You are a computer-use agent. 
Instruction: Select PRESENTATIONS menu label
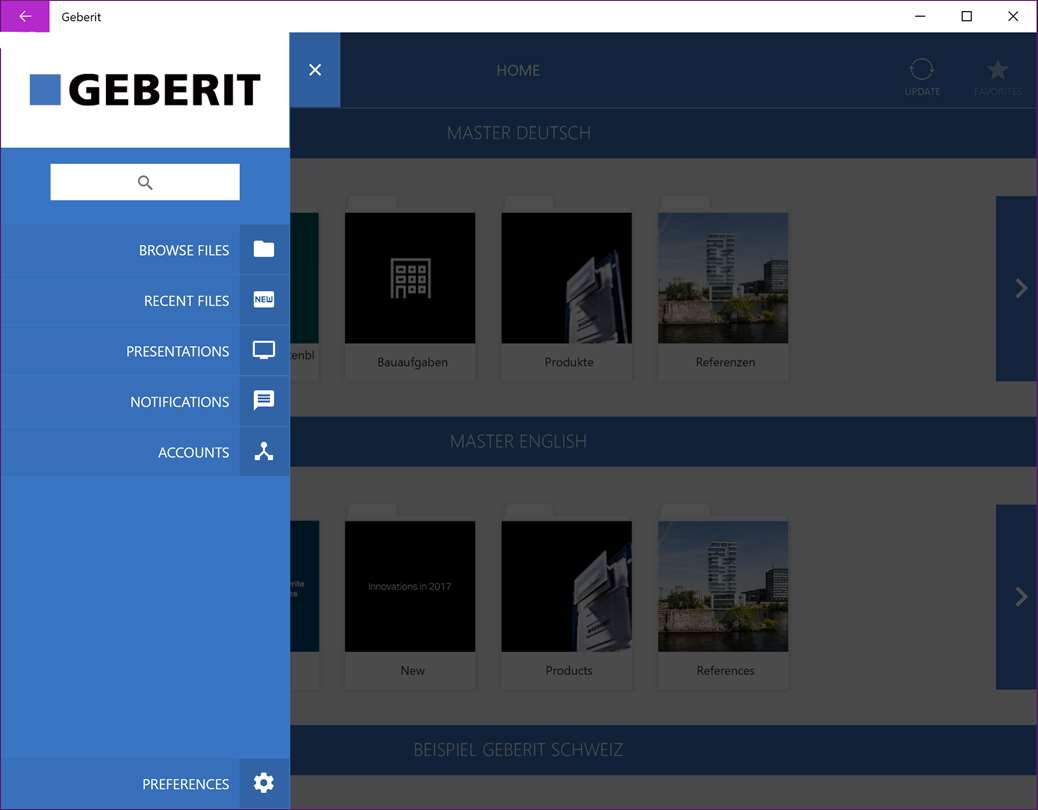177,351
